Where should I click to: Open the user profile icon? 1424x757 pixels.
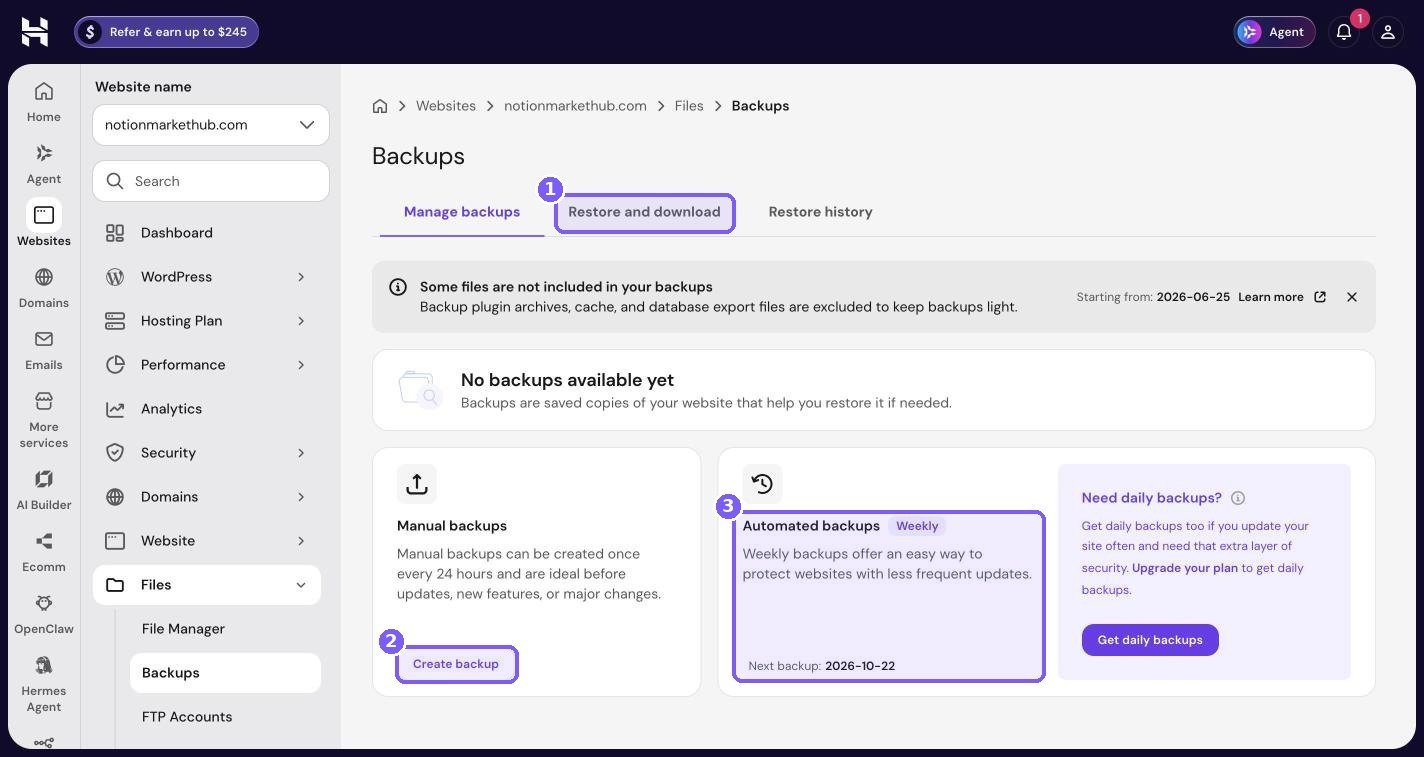coord(1388,32)
